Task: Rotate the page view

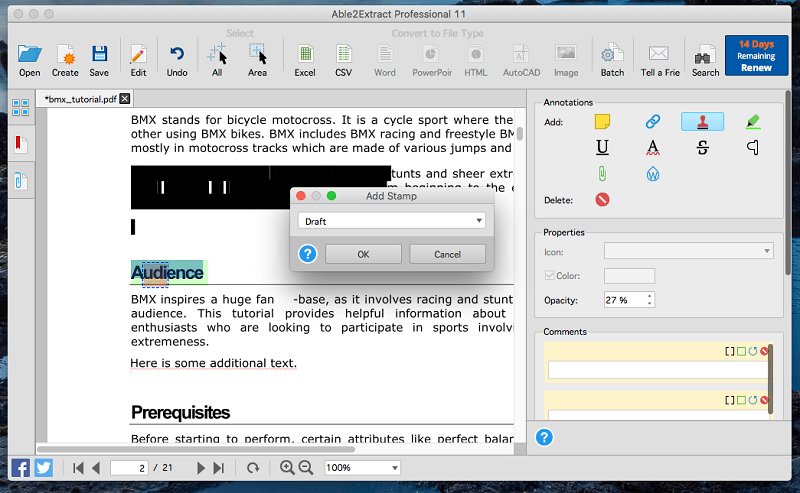Action: tap(253, 467)
